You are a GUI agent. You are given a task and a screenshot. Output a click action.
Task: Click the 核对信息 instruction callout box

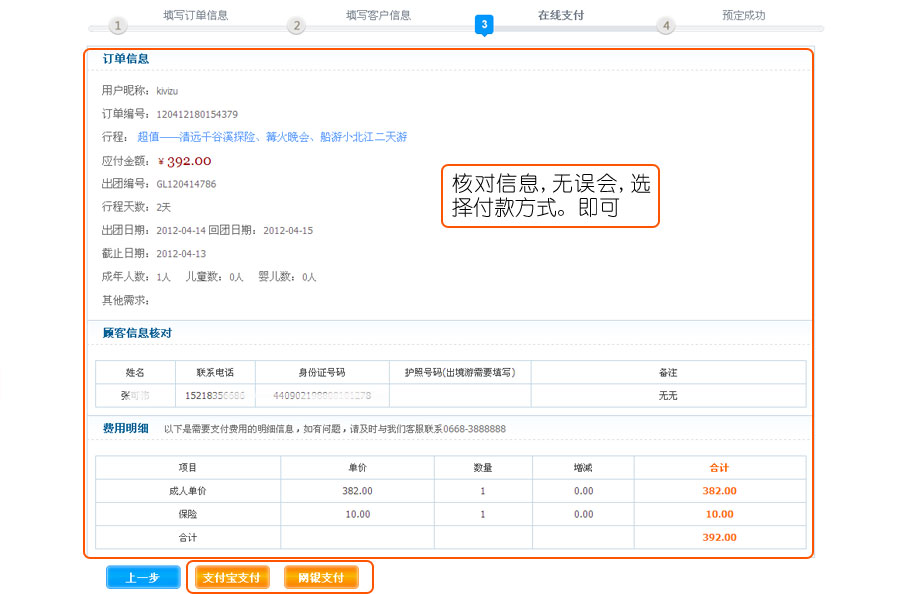(550, 196)
